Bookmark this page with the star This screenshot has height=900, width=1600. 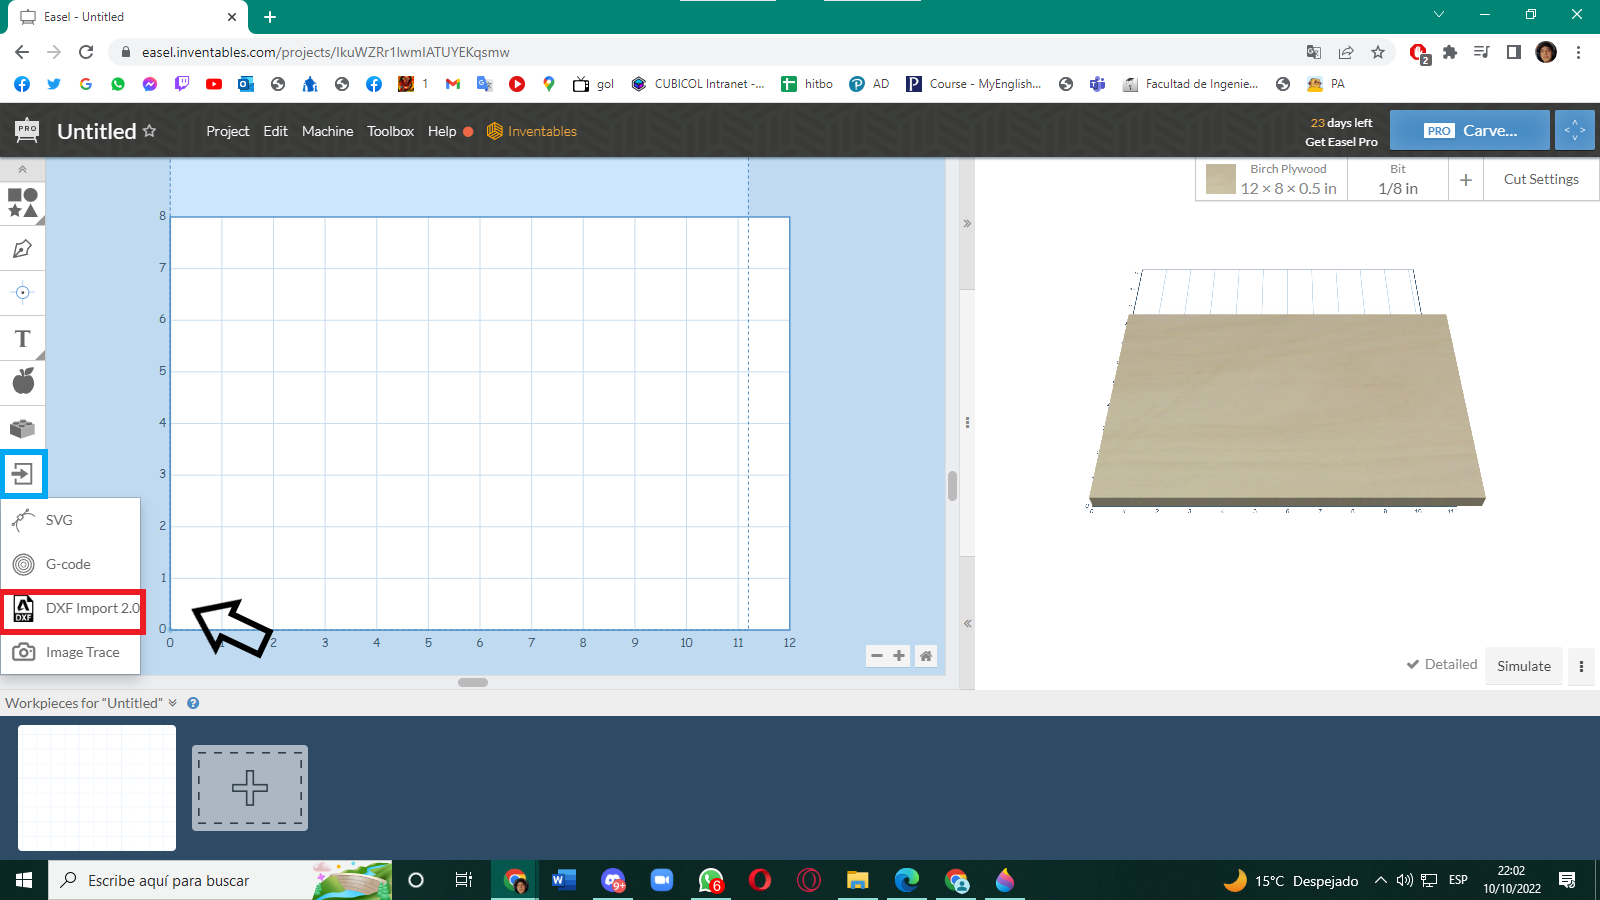click(1378, 52)
